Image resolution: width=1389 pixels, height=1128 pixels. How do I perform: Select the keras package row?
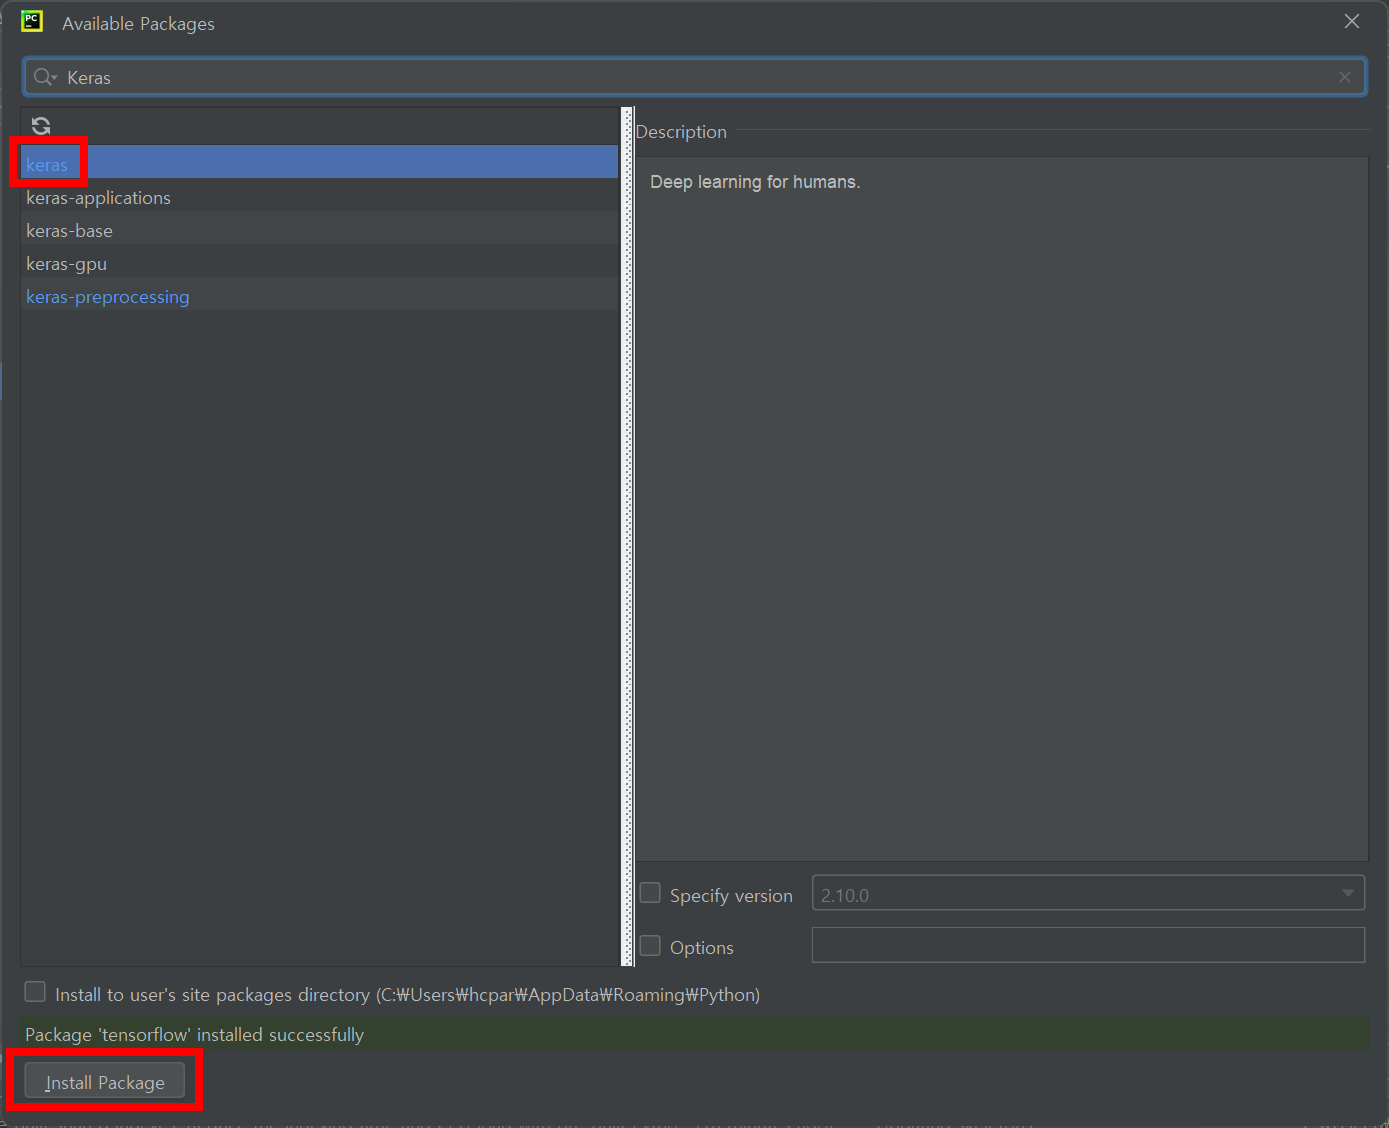tap(319, 164)
